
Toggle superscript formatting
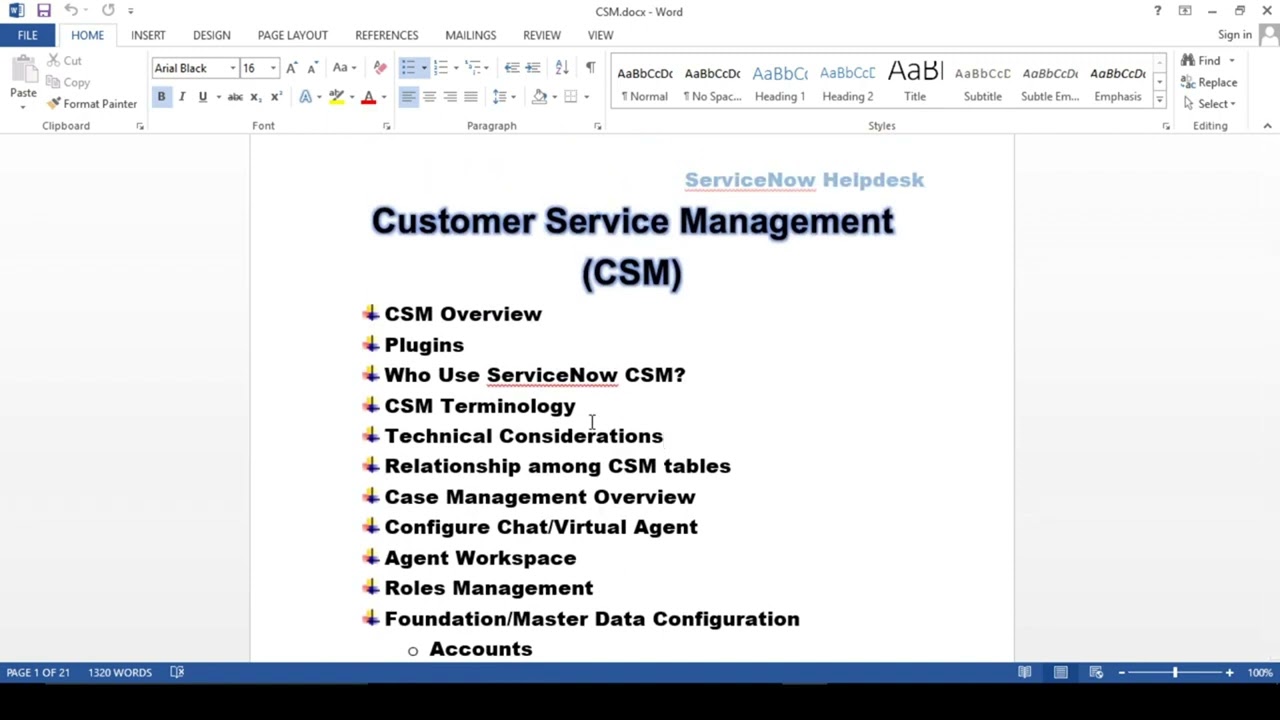coord(276,97)
